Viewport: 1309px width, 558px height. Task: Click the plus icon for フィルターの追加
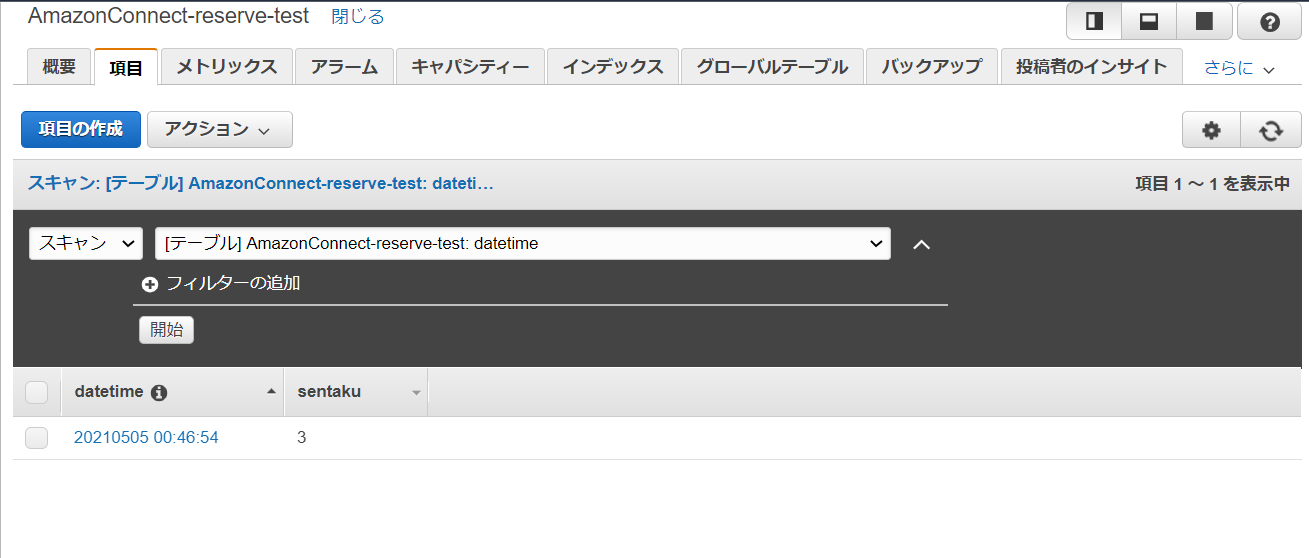click(150, 284)
